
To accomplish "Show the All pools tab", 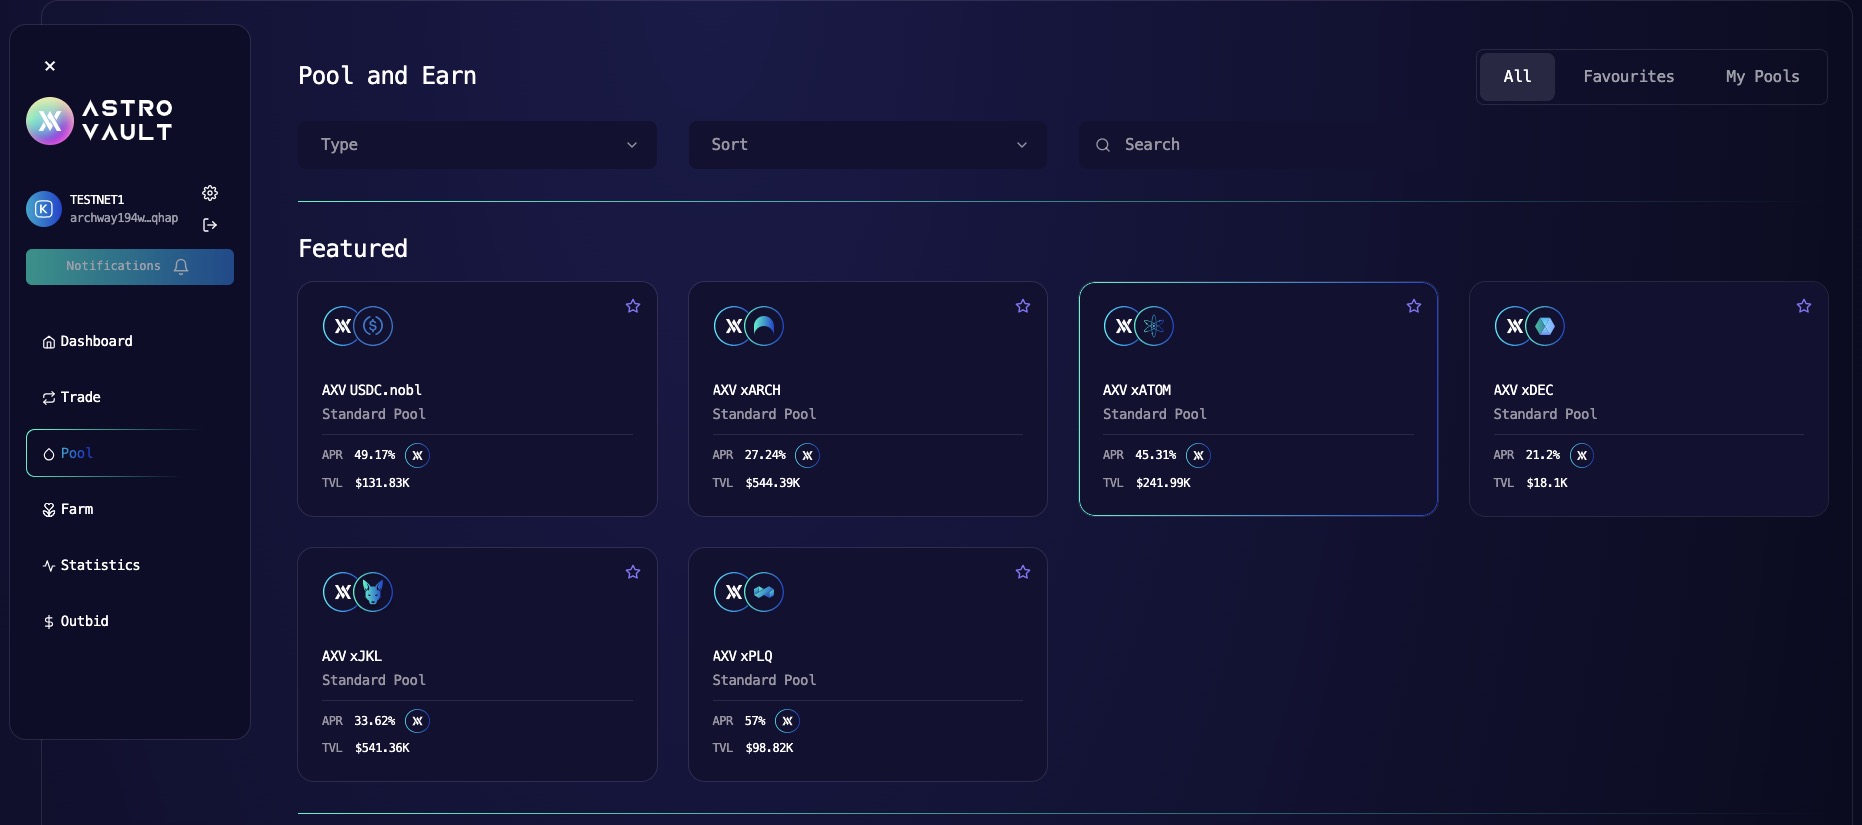I will point(1517,77).
